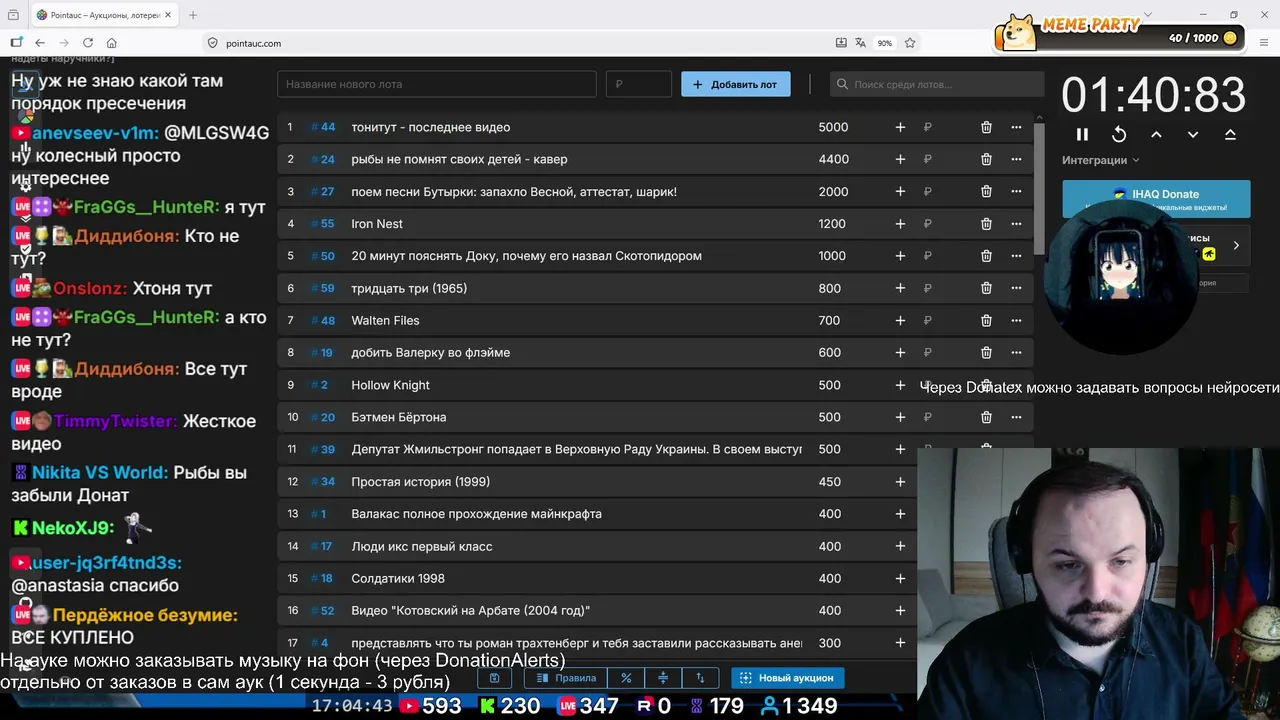Pause the auction timer
The image size is (1280, 720).
click(x=1082, y=134)
